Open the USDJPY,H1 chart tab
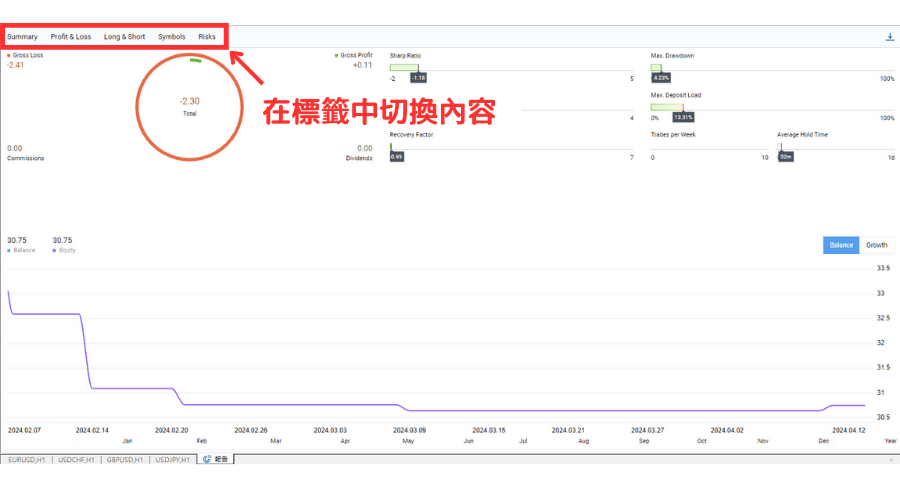900x500 pixels. click(174, 459)
